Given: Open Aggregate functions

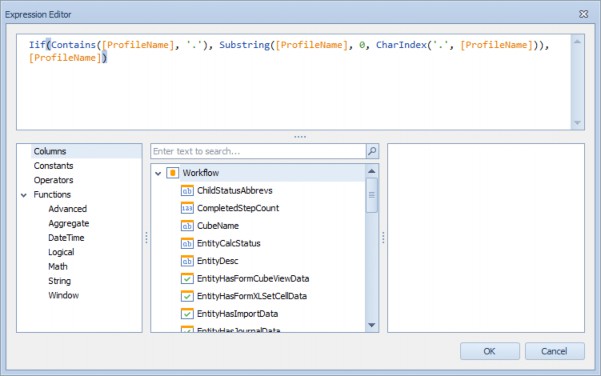Looking at the screenshot, I should pos(69,223).
